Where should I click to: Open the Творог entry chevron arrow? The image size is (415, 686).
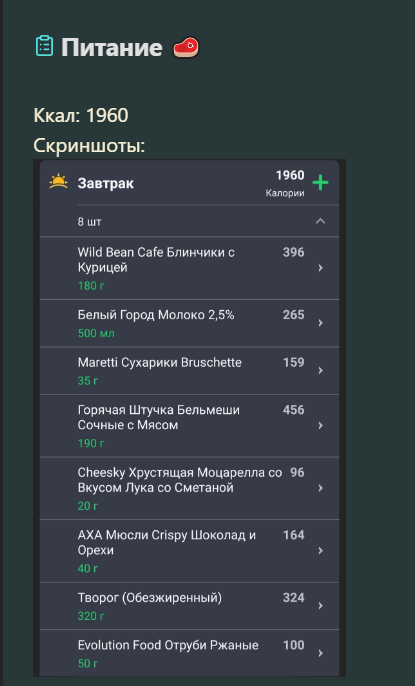click(x=321, y=606)
